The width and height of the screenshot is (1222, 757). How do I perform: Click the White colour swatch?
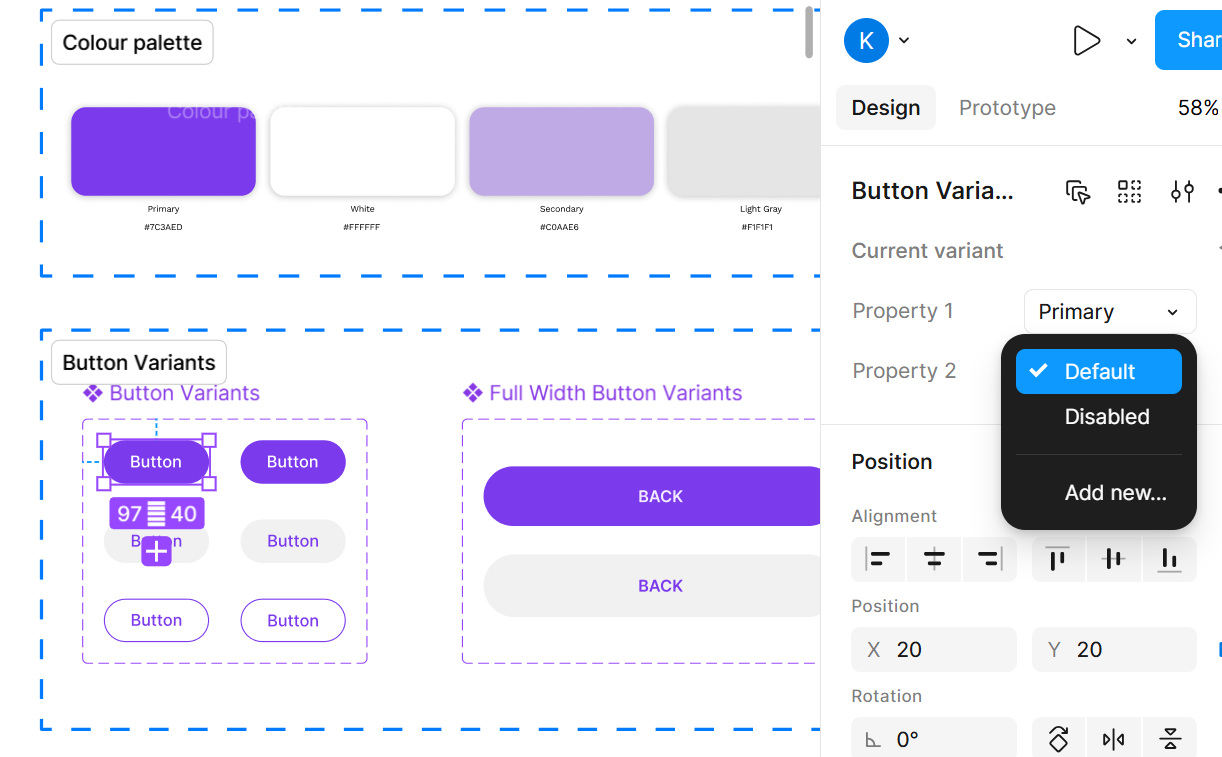pyautogui.click(x=363, y=152)
